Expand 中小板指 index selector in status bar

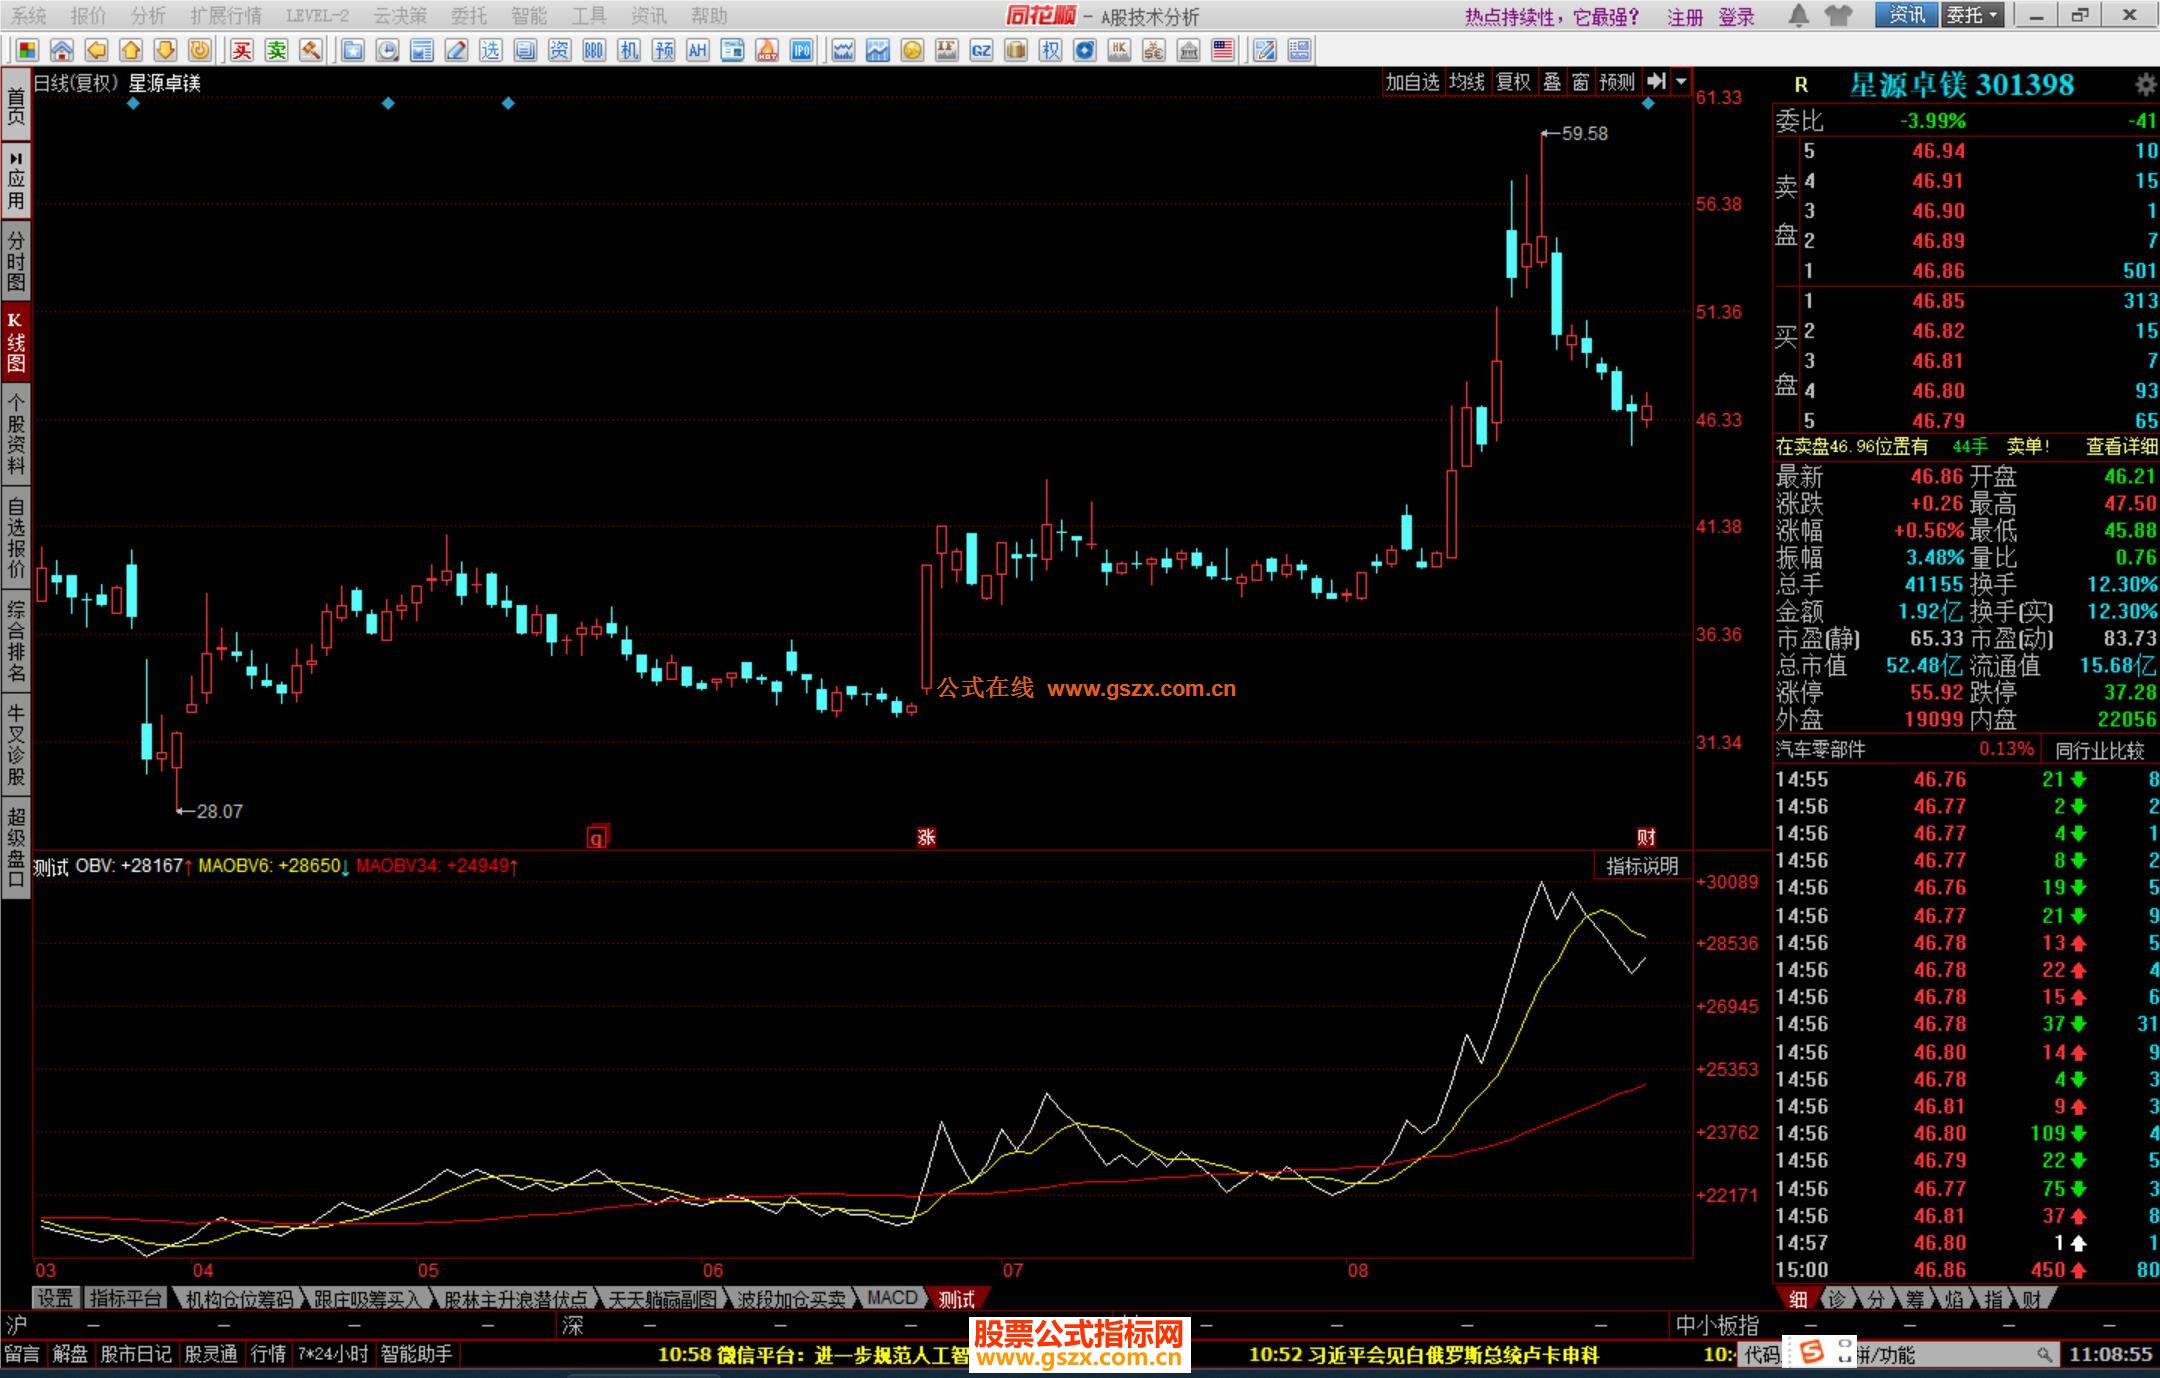tap(1716, 1325)
